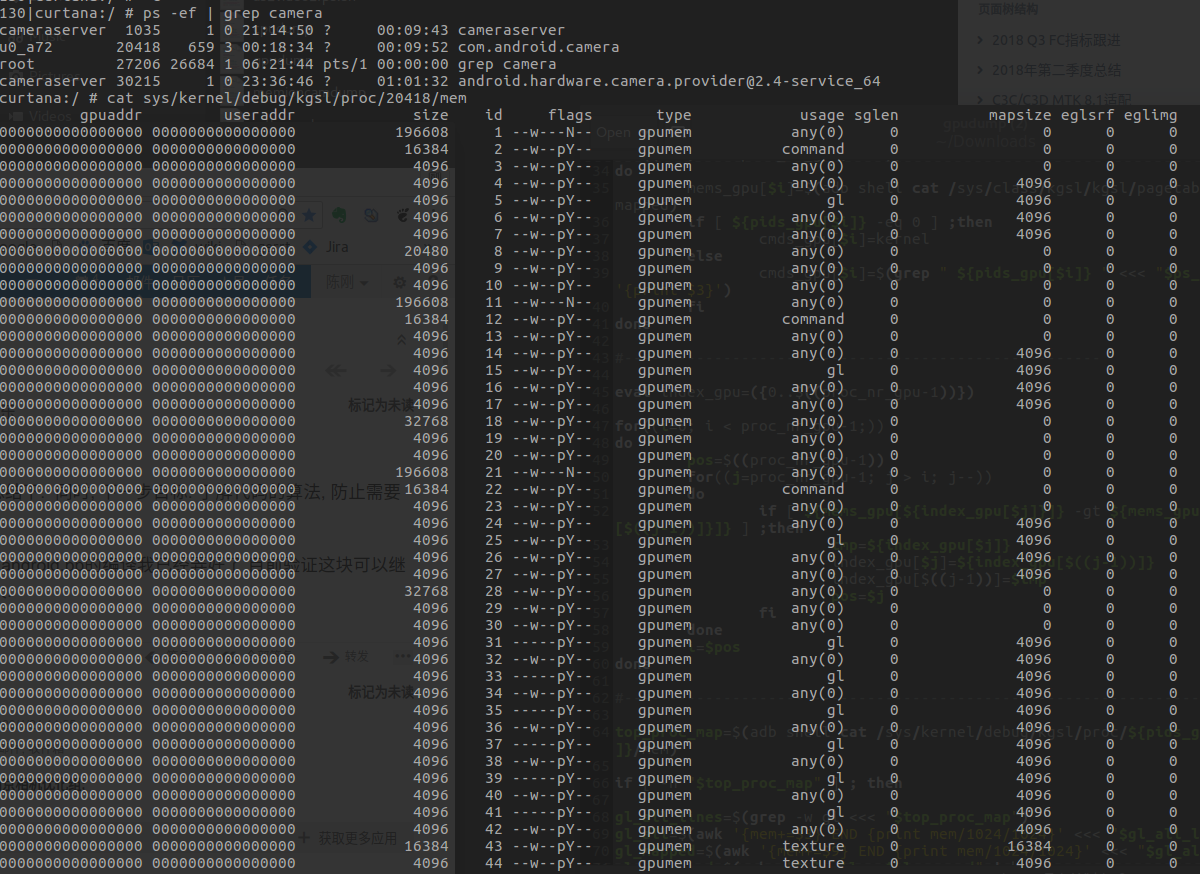Collapse the panel with the double-up chevron

tap(401, 339)
